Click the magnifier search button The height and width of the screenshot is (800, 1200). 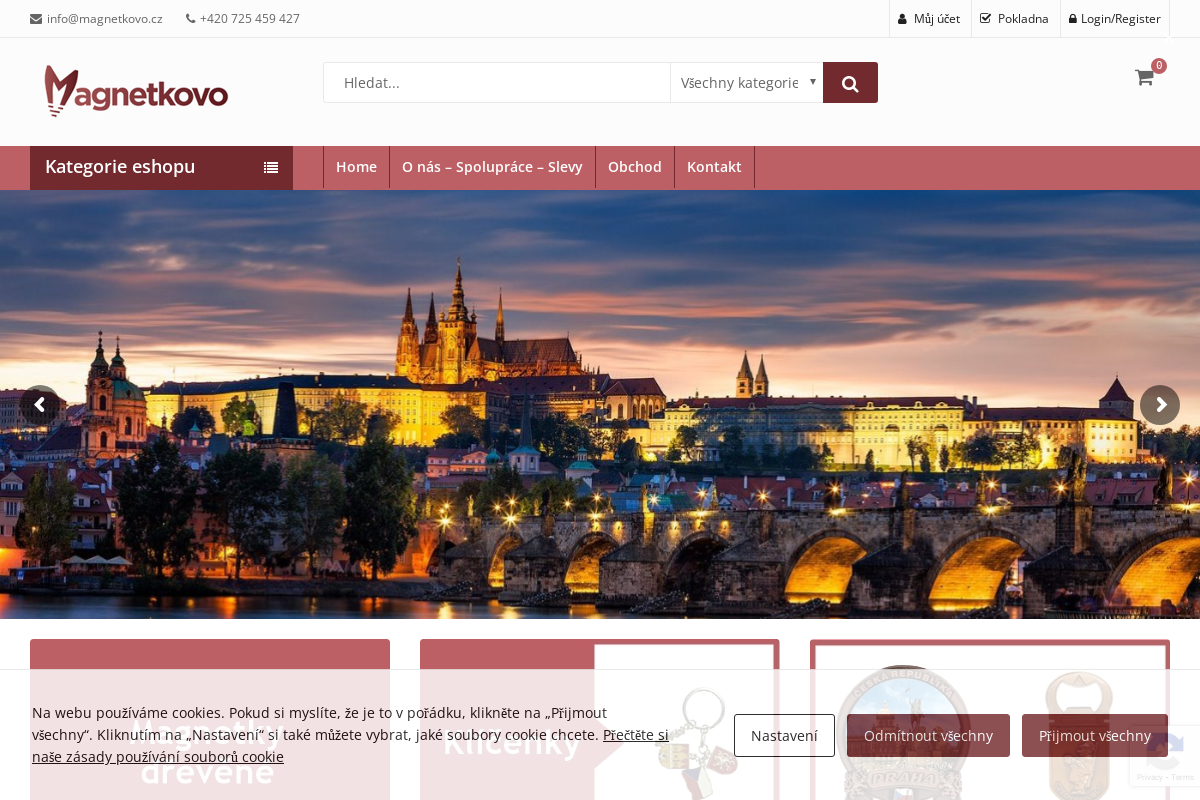(850, 83)
